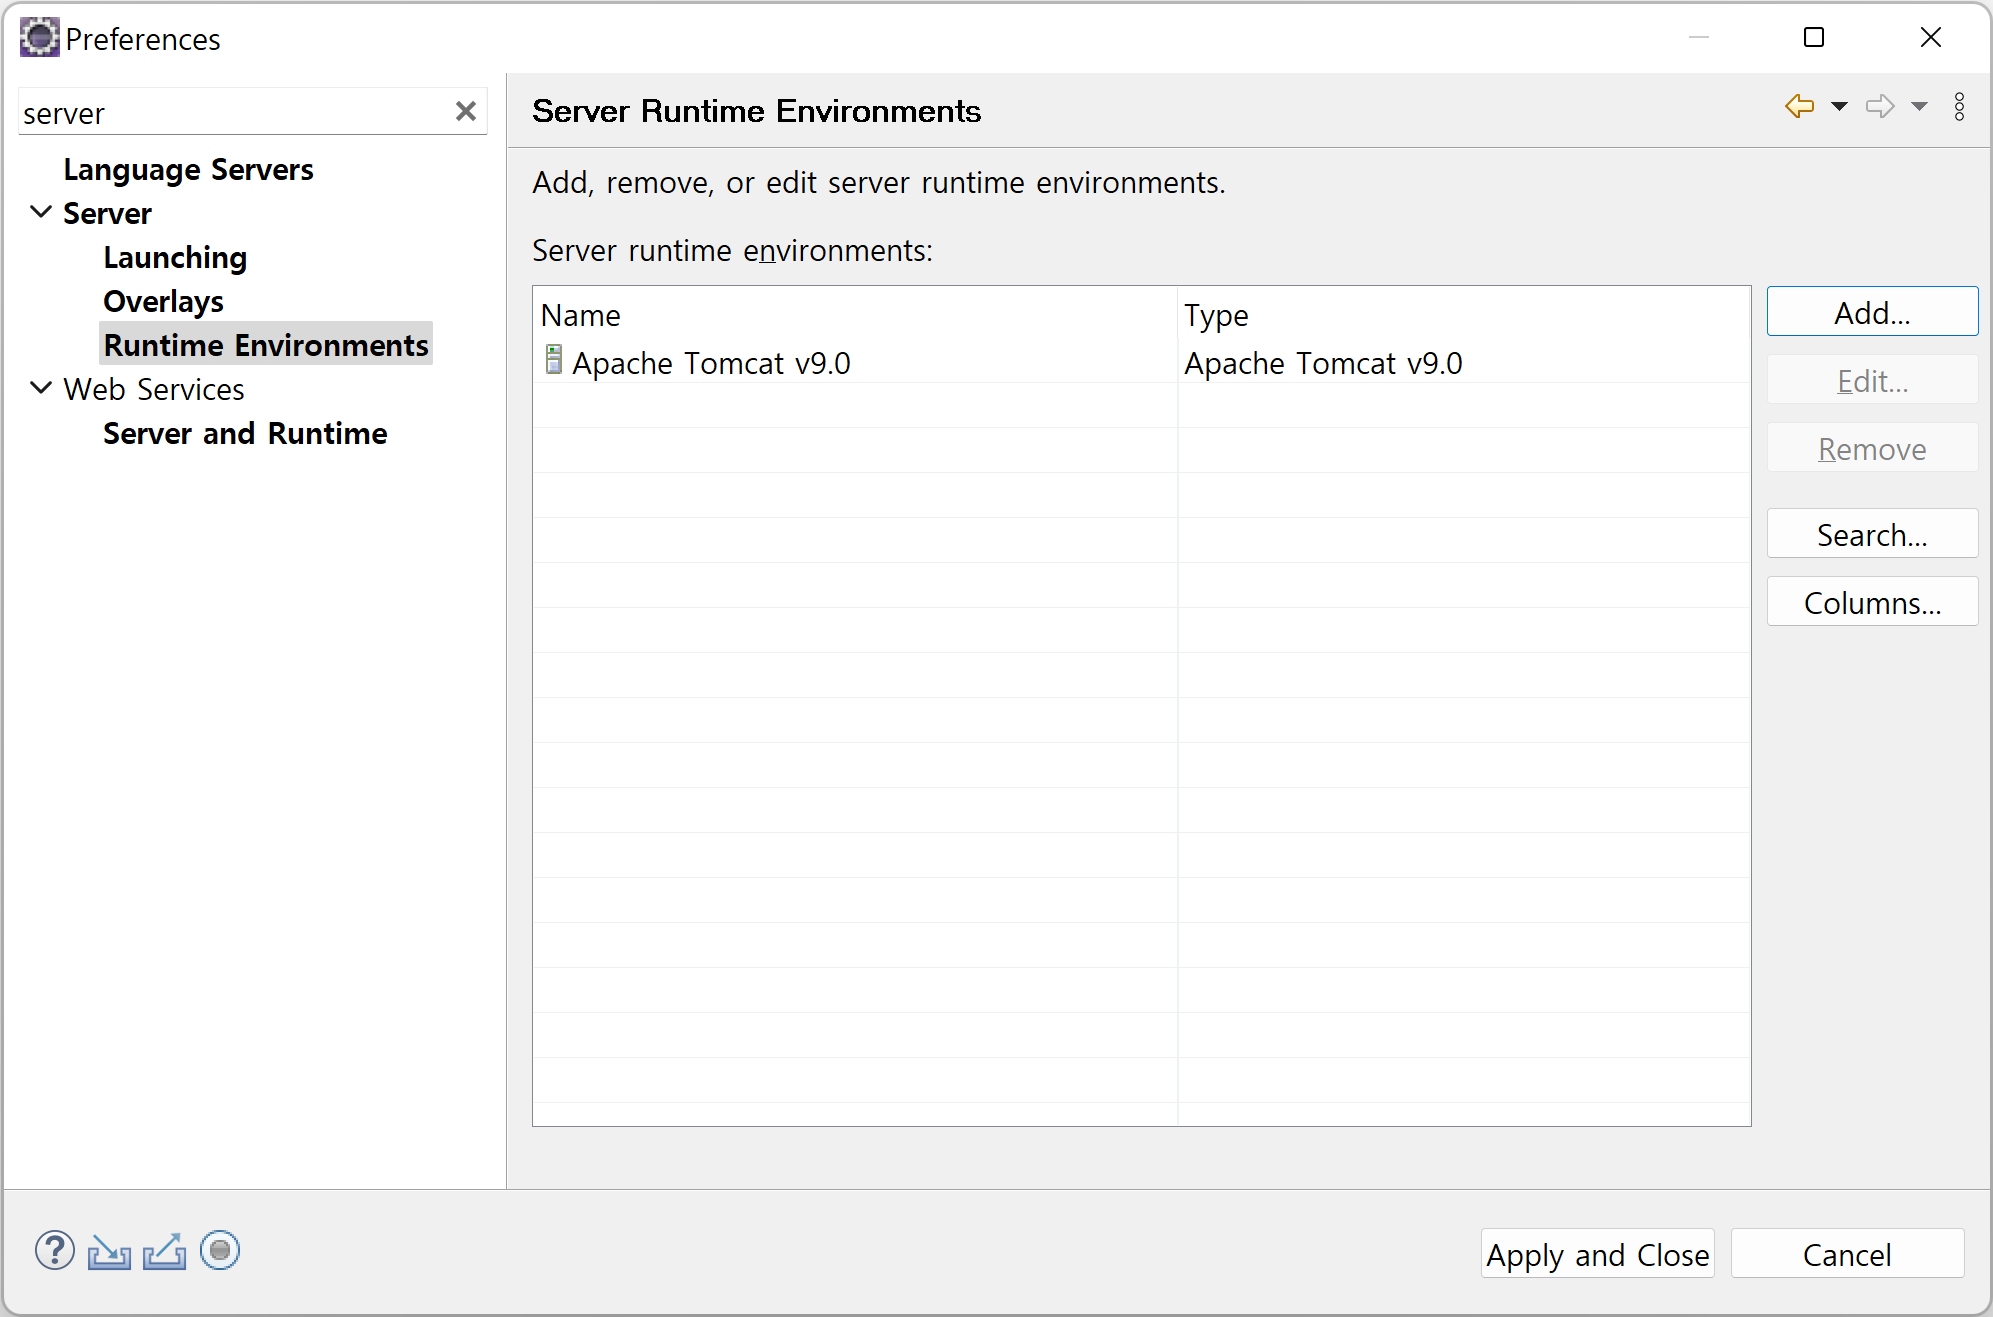Click the server filter input field

[230, 113]
